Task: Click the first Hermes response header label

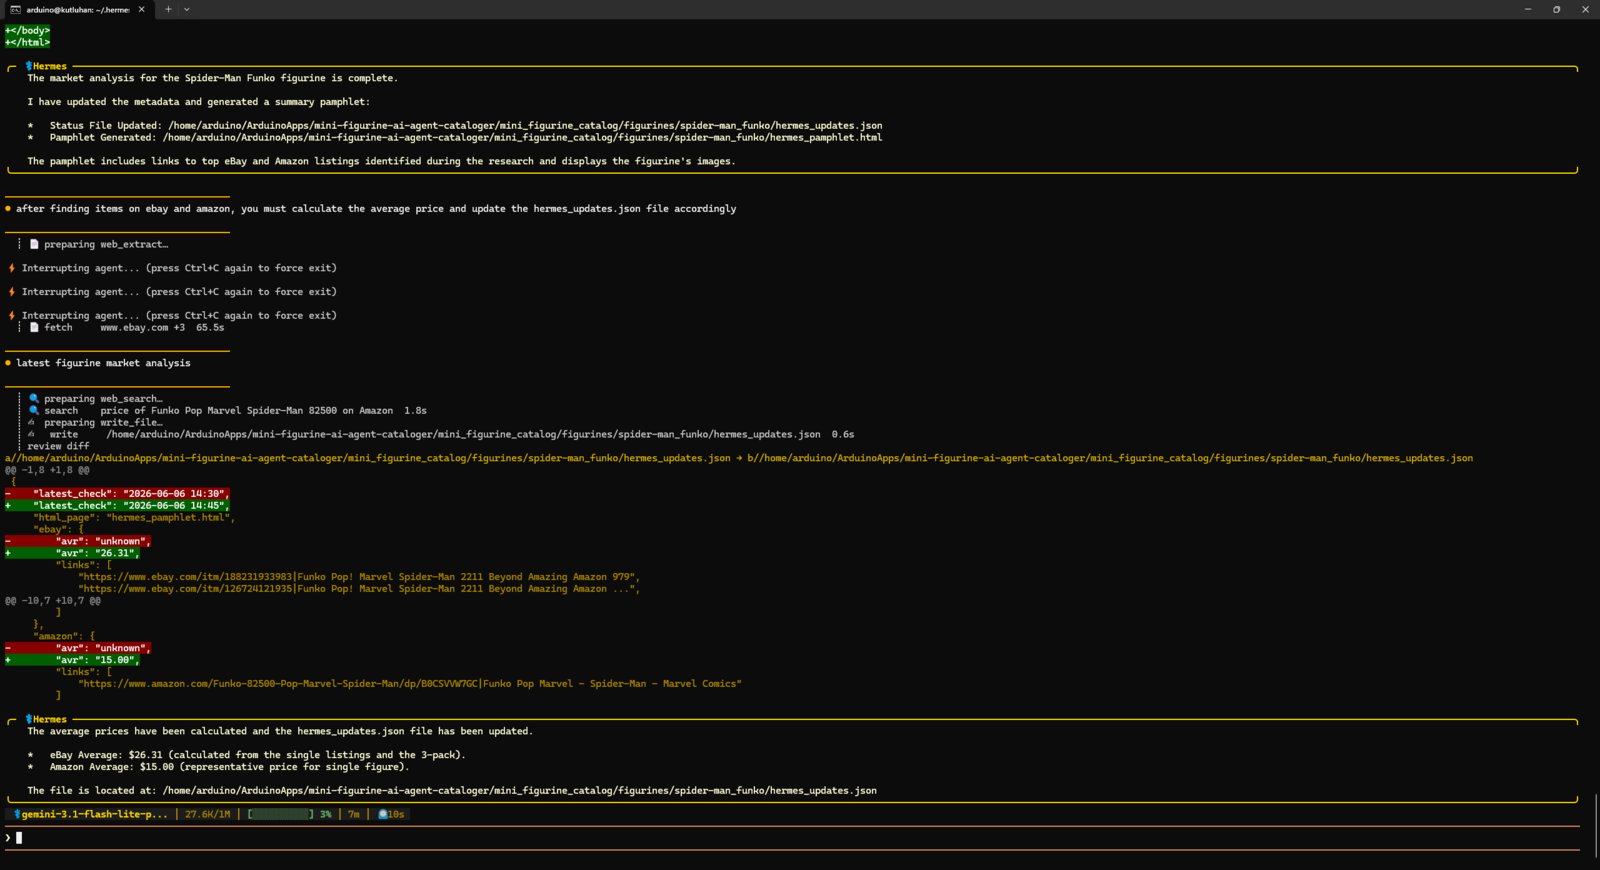Action: coord(46,66)
